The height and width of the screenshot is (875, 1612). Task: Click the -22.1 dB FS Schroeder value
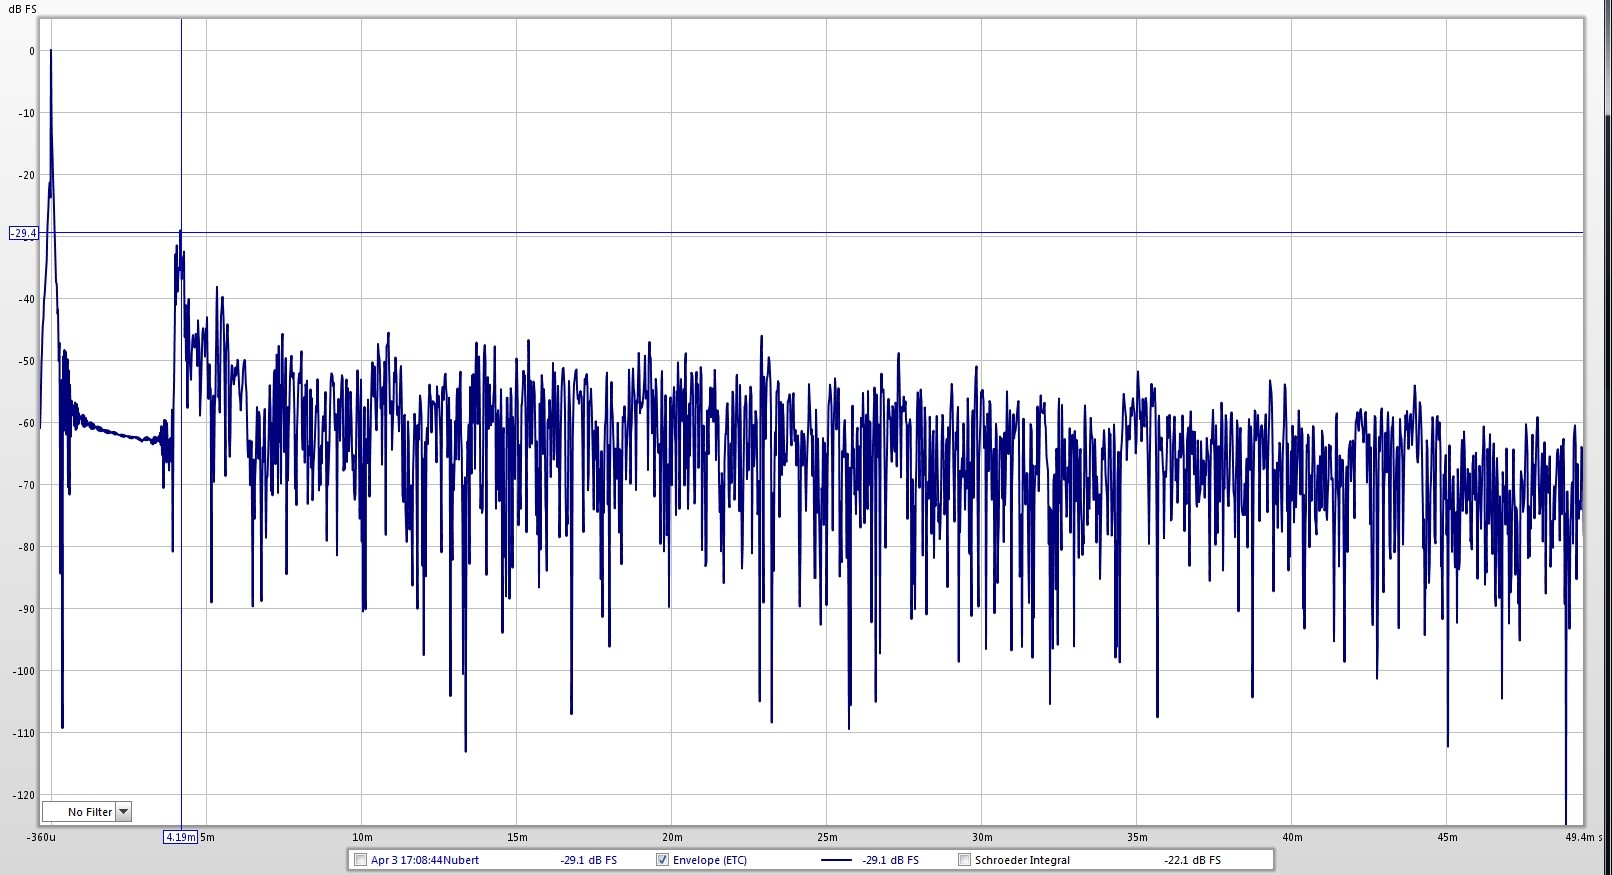(1192, 860)
